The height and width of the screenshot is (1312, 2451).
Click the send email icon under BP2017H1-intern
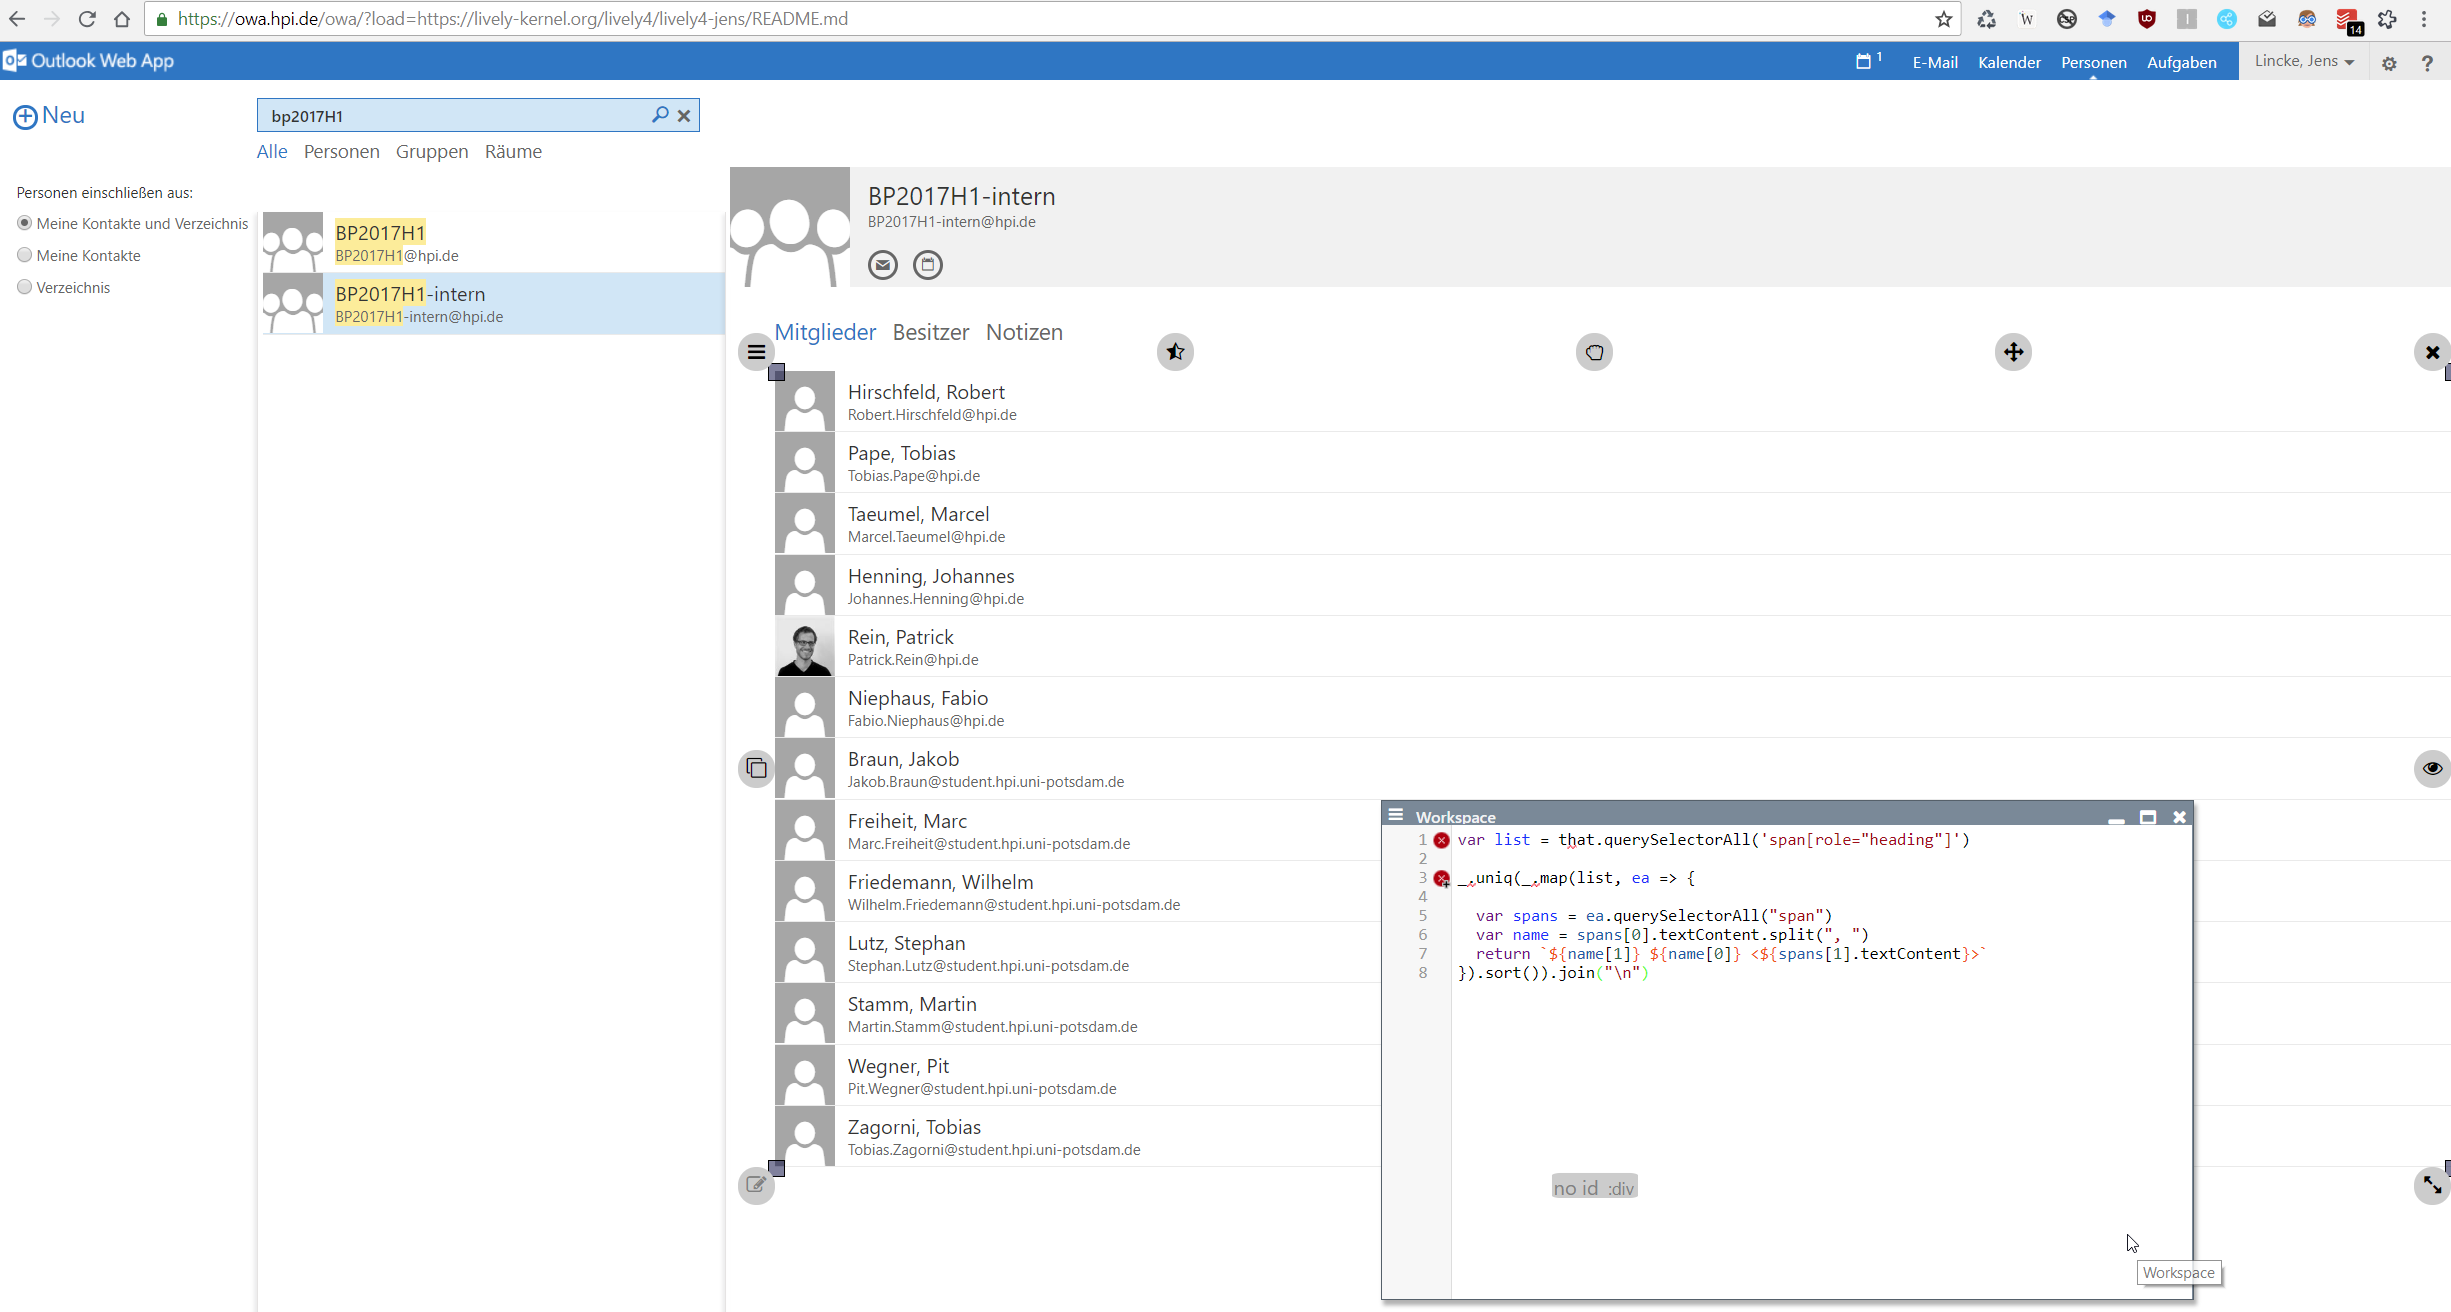pos(882,265)
